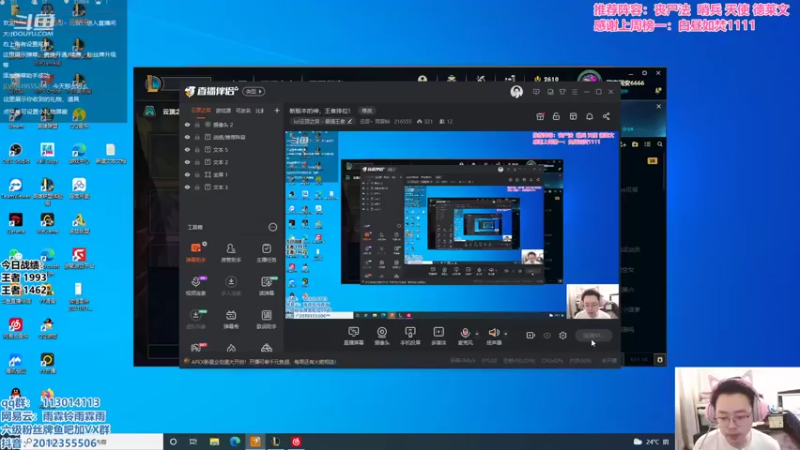Open the 虚拟形象 virtual avatar tool

pos(195,319)
